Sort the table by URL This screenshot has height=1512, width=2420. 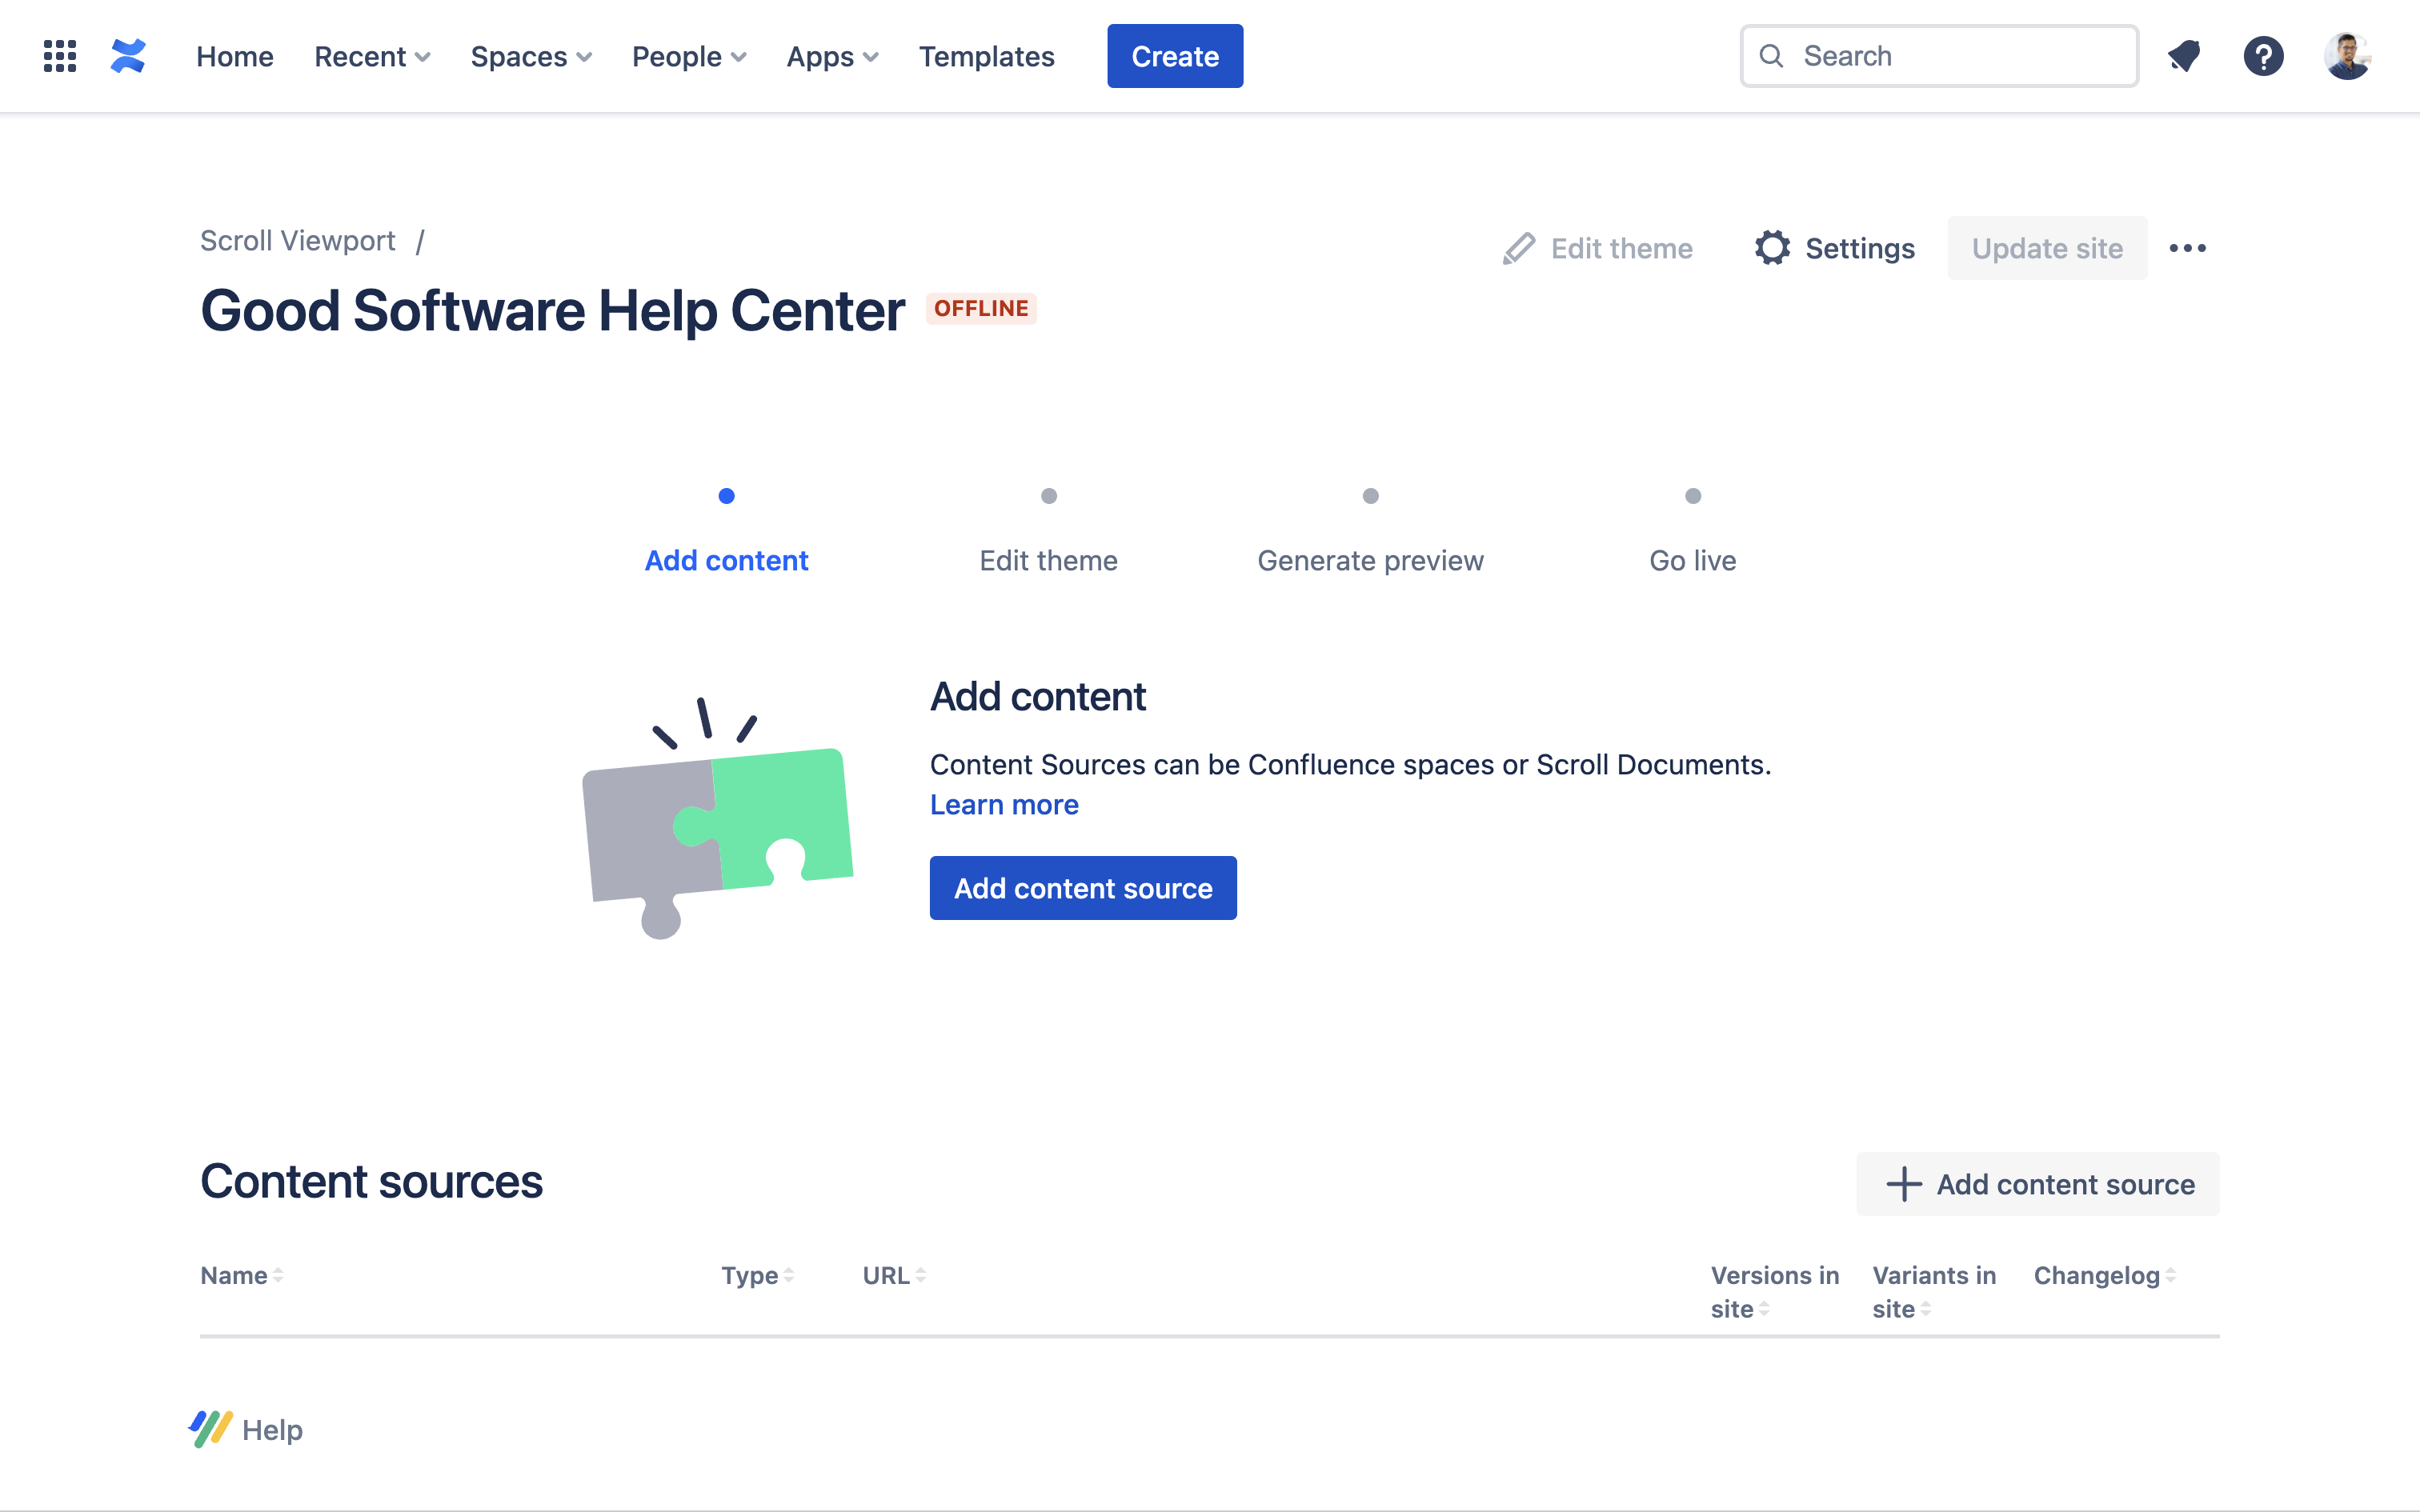894,1275
